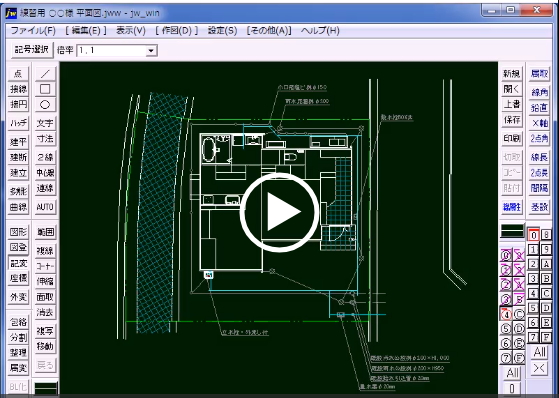Click the 複写 copy tool

point(45,331)
